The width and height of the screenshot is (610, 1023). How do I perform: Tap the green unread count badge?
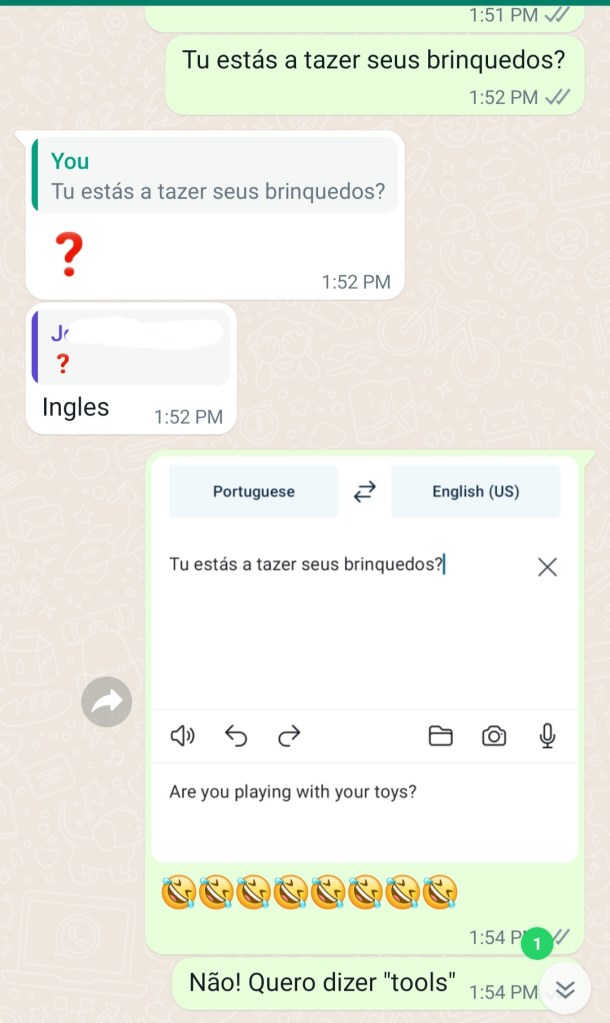pos(537,943)
